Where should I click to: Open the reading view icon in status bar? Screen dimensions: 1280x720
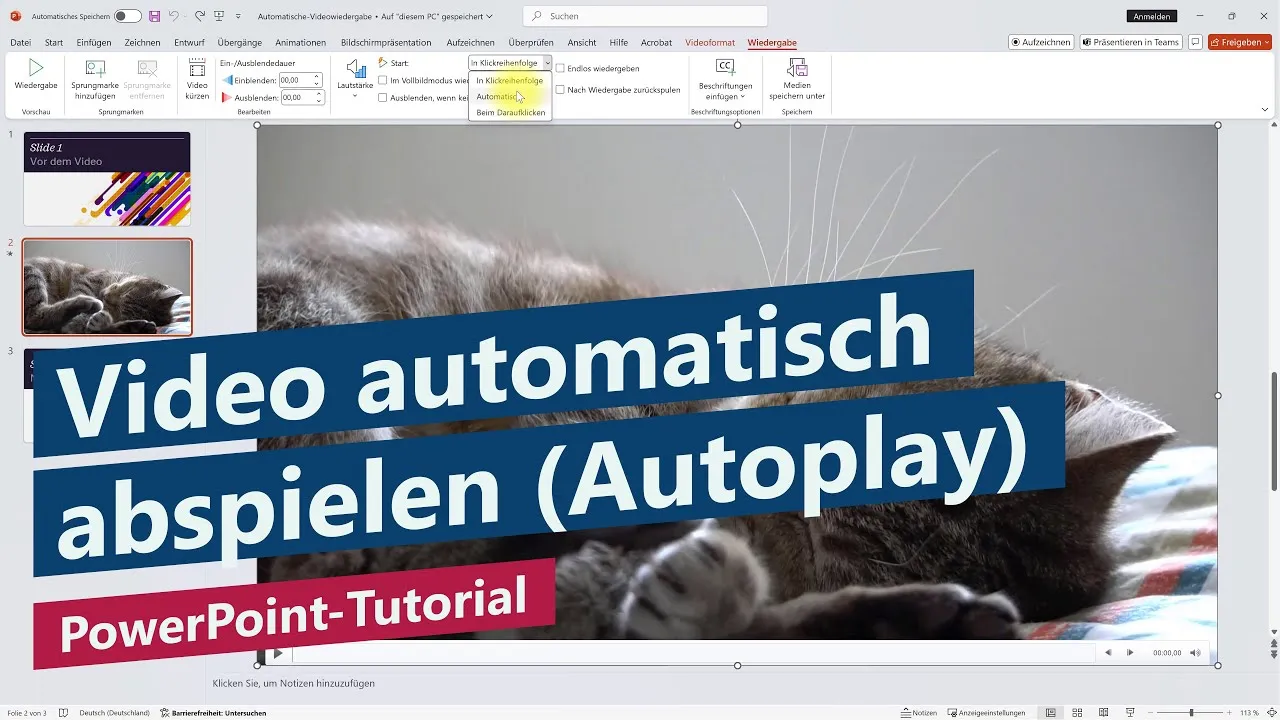point(1104,714)
